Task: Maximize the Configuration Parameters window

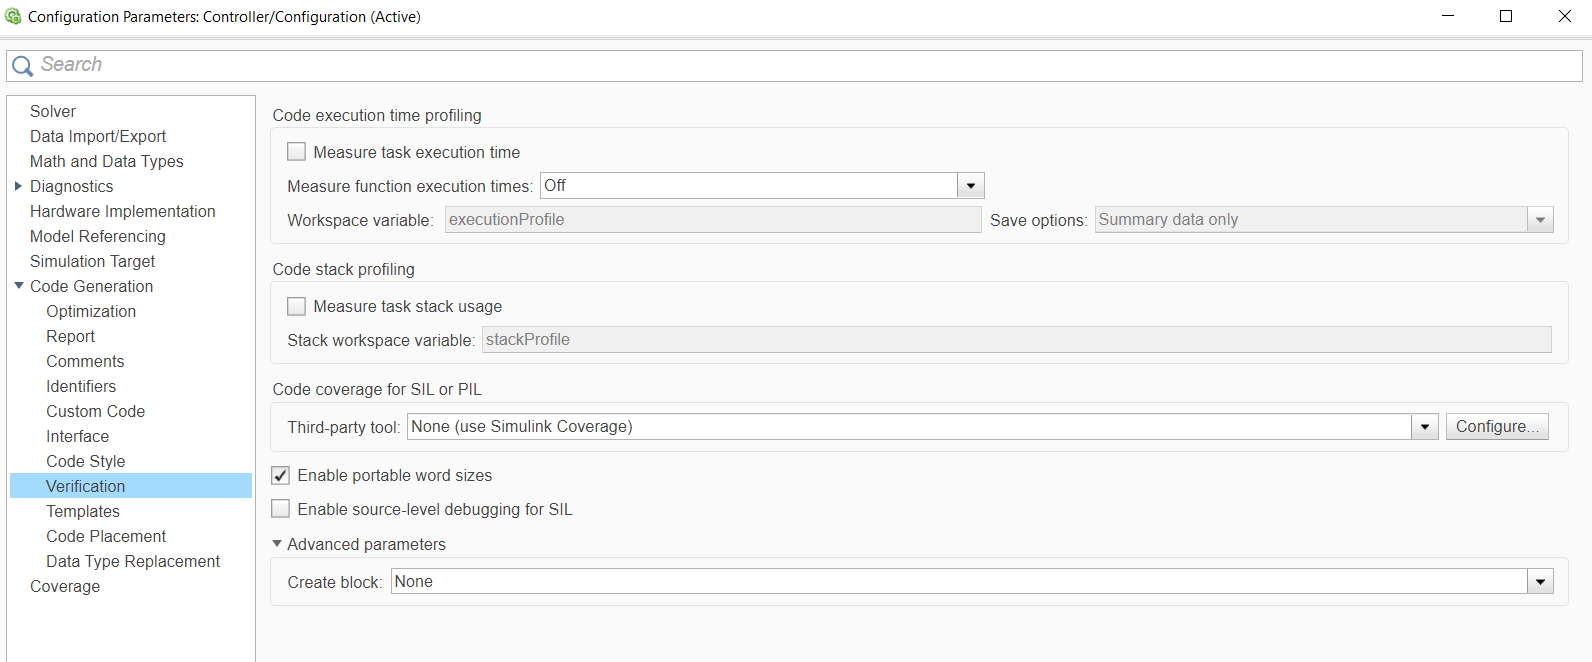Action: click(1505, 16)
